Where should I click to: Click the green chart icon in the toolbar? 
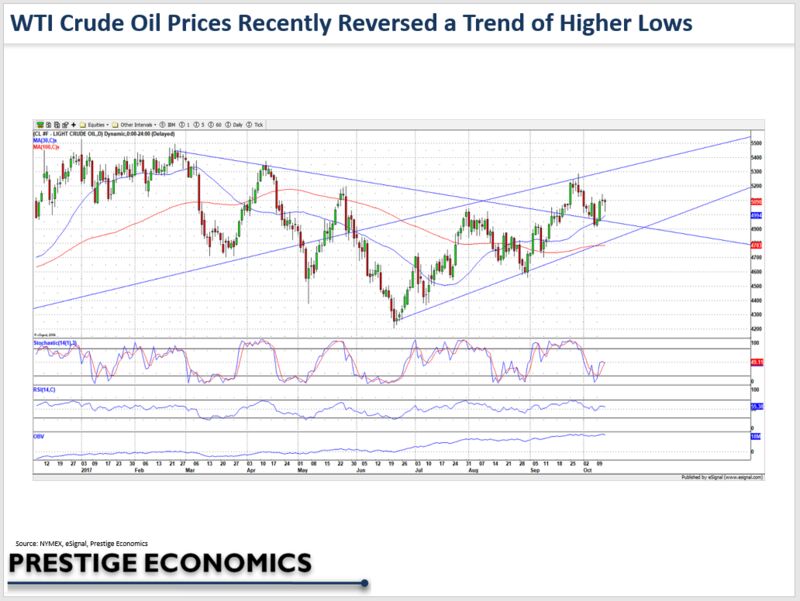[x=39, y=125]
